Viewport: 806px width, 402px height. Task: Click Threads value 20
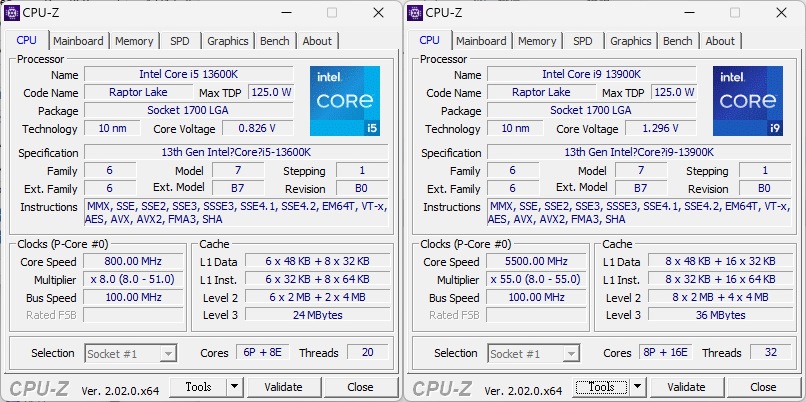[x=368, y=352]
